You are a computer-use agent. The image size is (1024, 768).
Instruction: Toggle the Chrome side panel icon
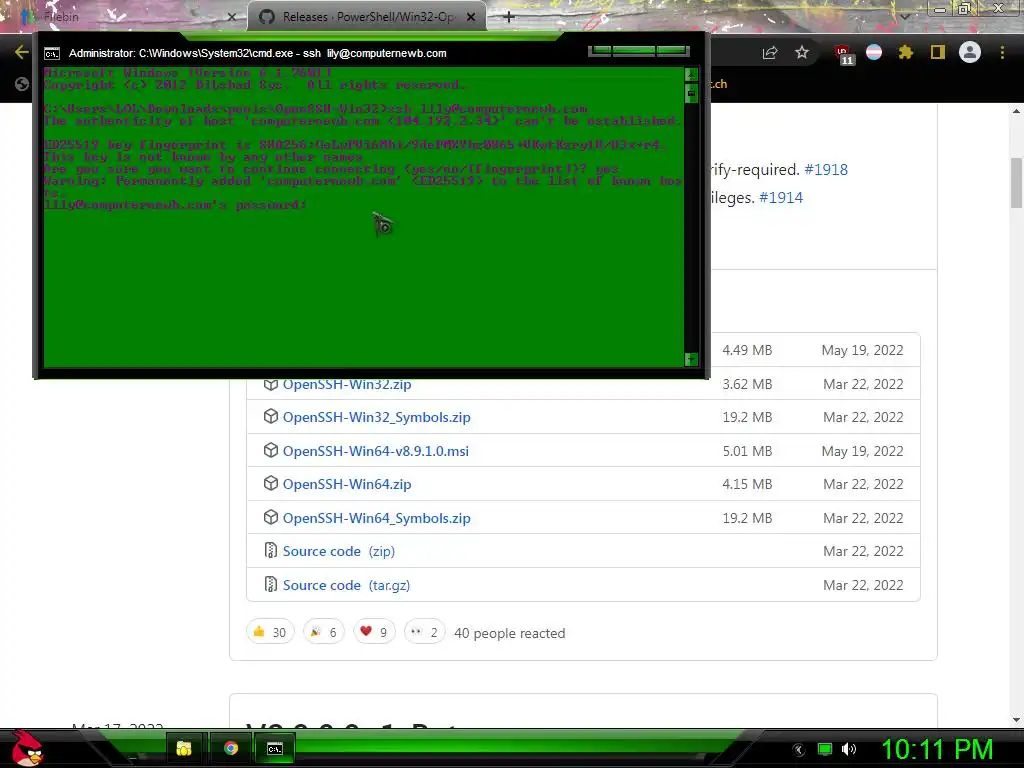click(938, 52)
